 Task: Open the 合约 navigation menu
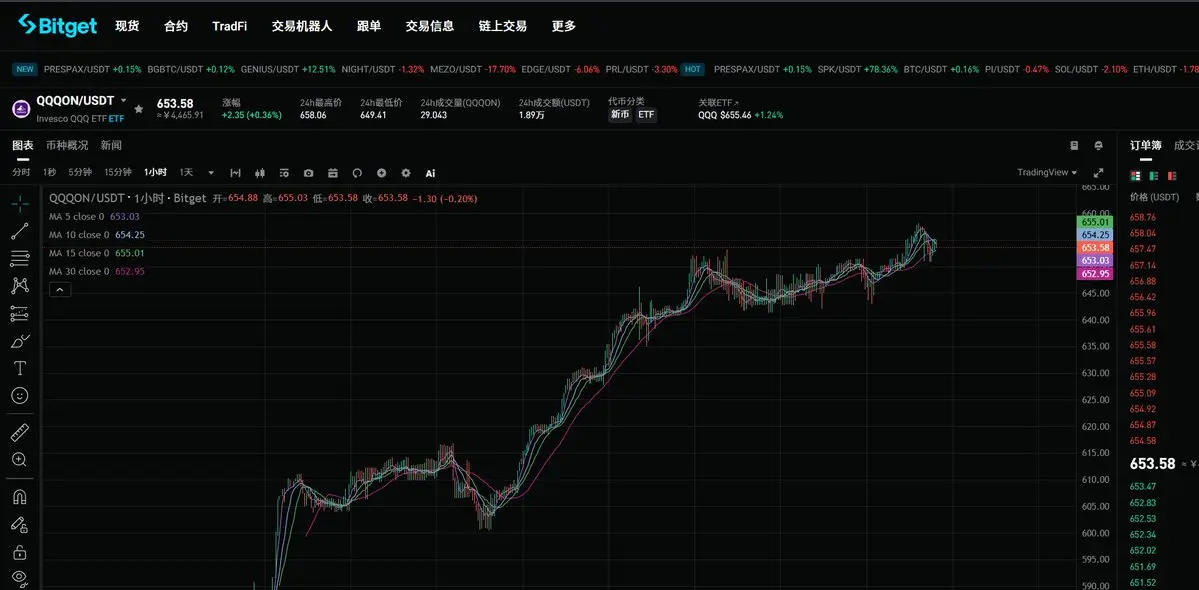pyautogui.click(x=176, y=26)
